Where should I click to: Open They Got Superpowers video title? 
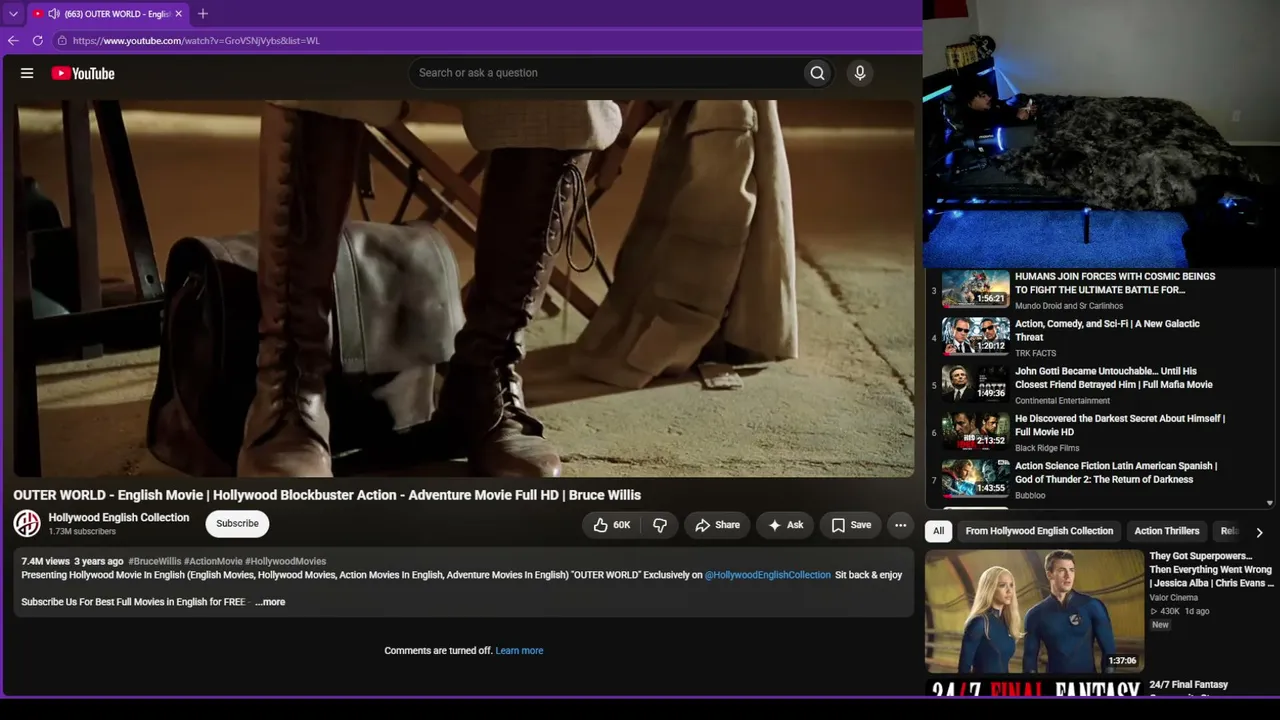pyautogui.click(x=1210, y=569)
